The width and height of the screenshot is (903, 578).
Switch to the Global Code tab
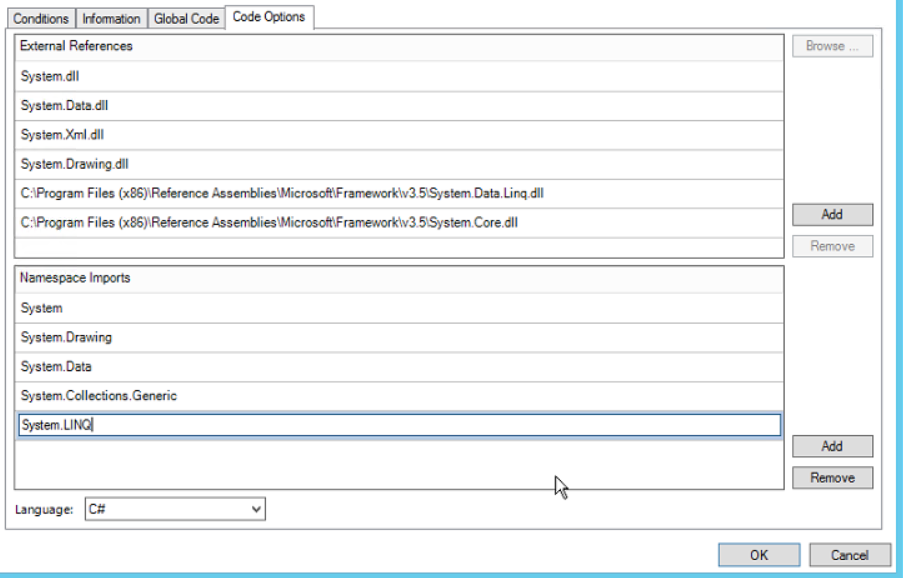pyautogui.click(x=186, y=18)
